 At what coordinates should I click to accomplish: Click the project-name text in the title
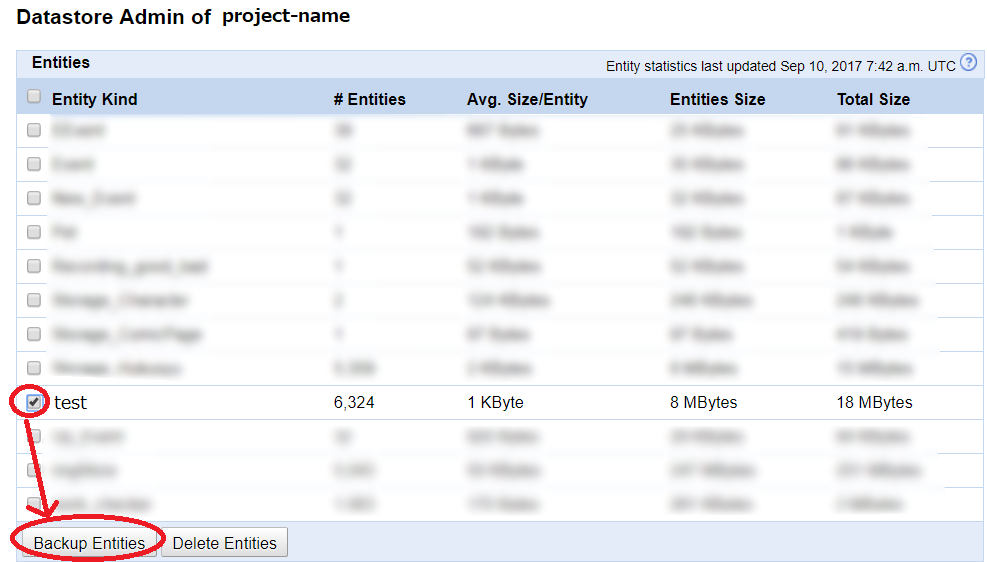[x=286, y=16]
